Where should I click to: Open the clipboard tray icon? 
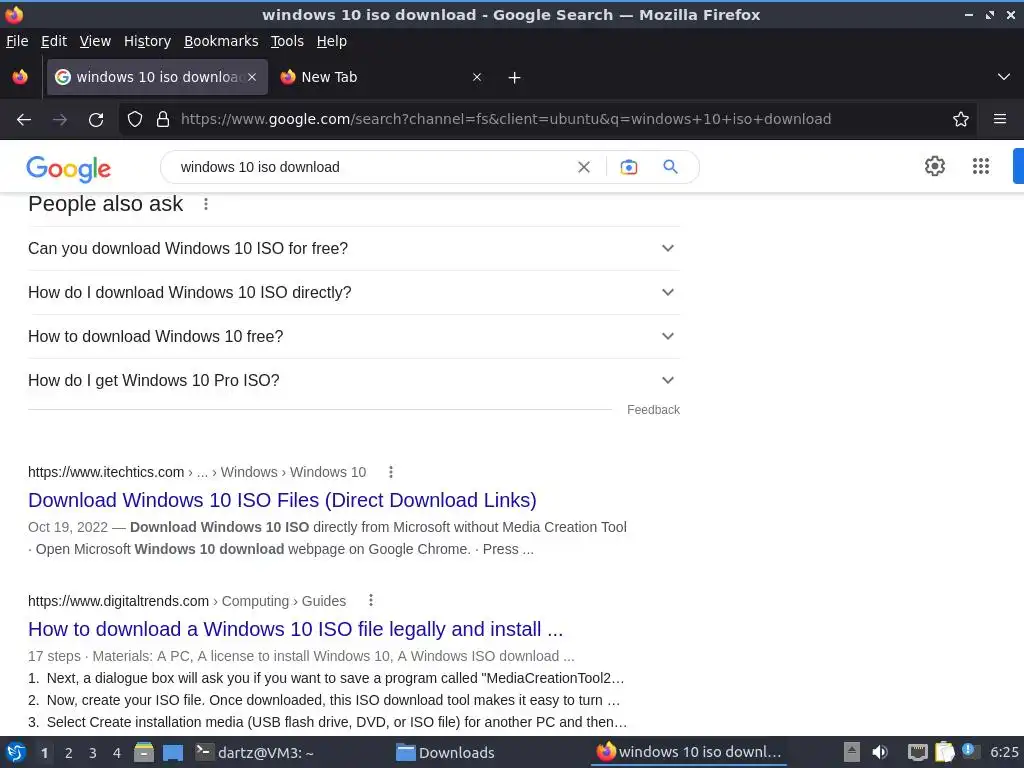(x=944, y=752)
